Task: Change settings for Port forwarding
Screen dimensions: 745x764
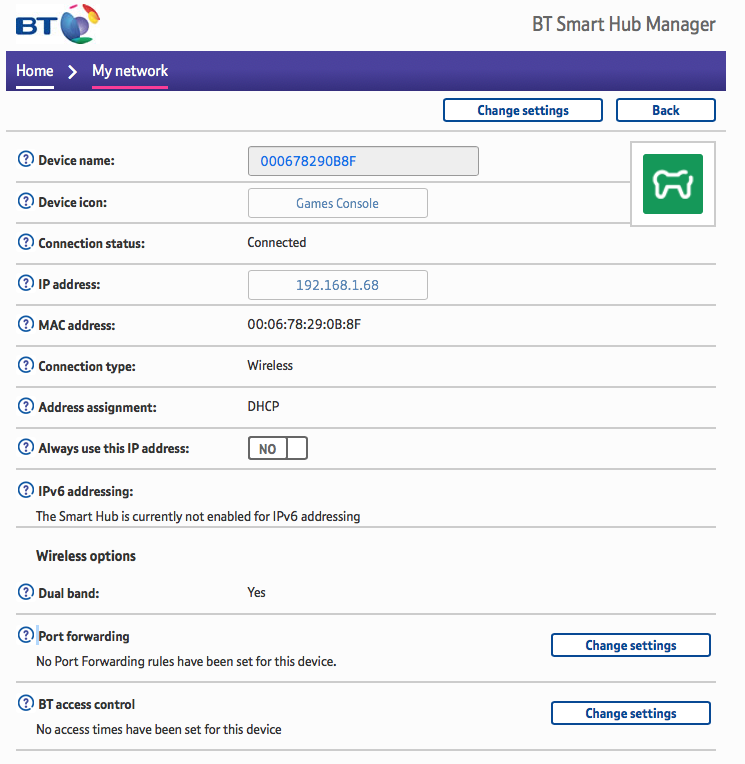Action: (630, 645)
